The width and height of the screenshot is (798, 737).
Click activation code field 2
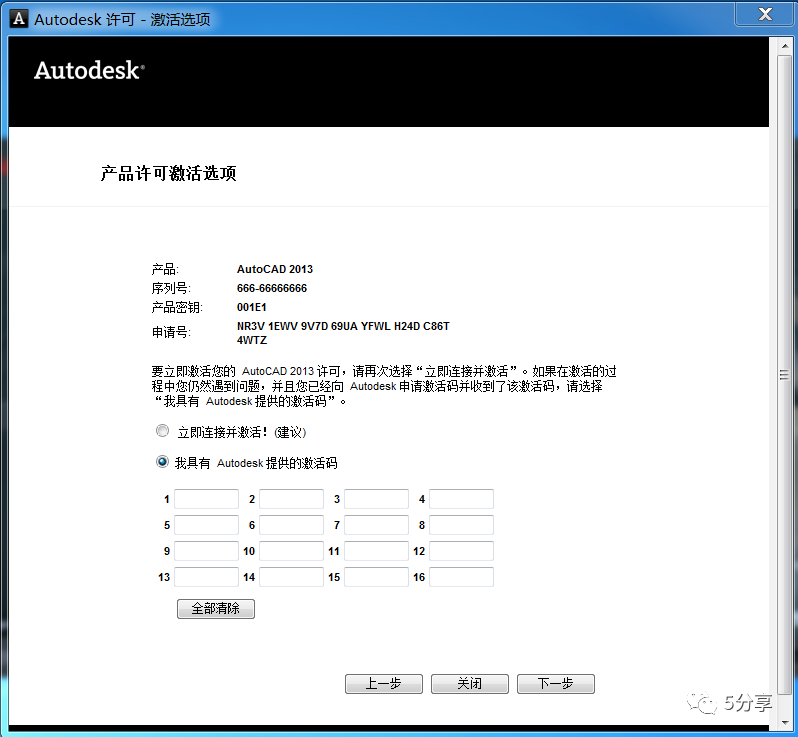point(292,499)
